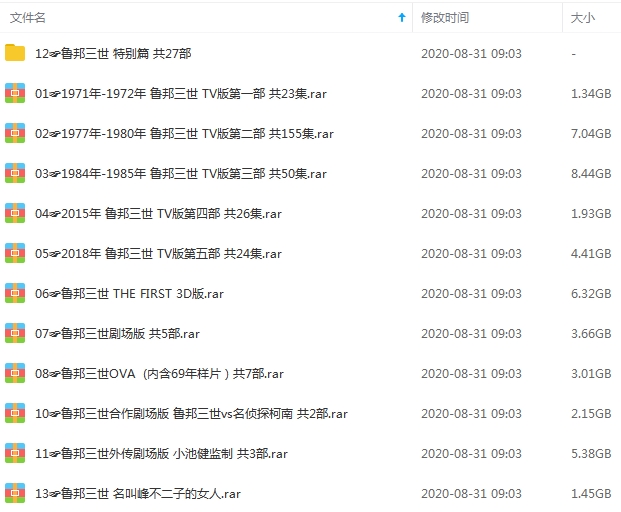This screenshot has width=621, height=512.
Task: Click the 6.32GB size value
Action: 591,293
